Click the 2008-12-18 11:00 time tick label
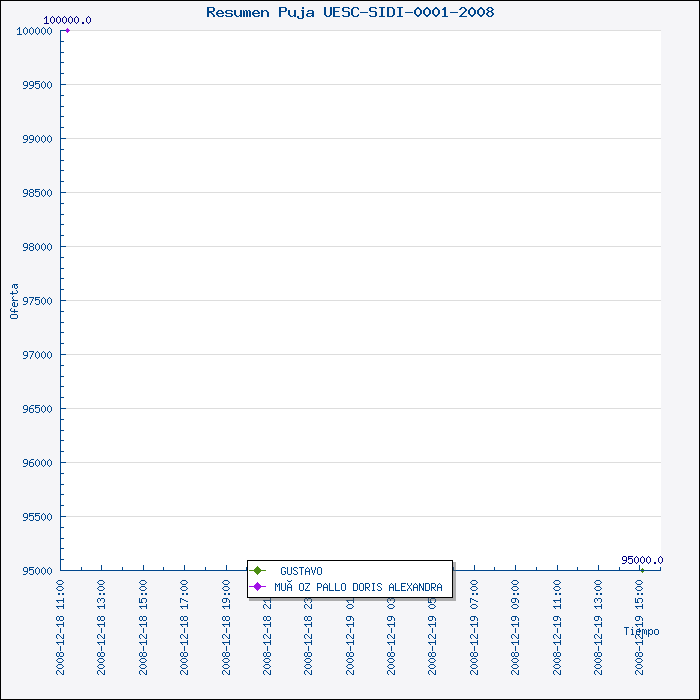Screen dimensions: 700x700 pos(61,612)
